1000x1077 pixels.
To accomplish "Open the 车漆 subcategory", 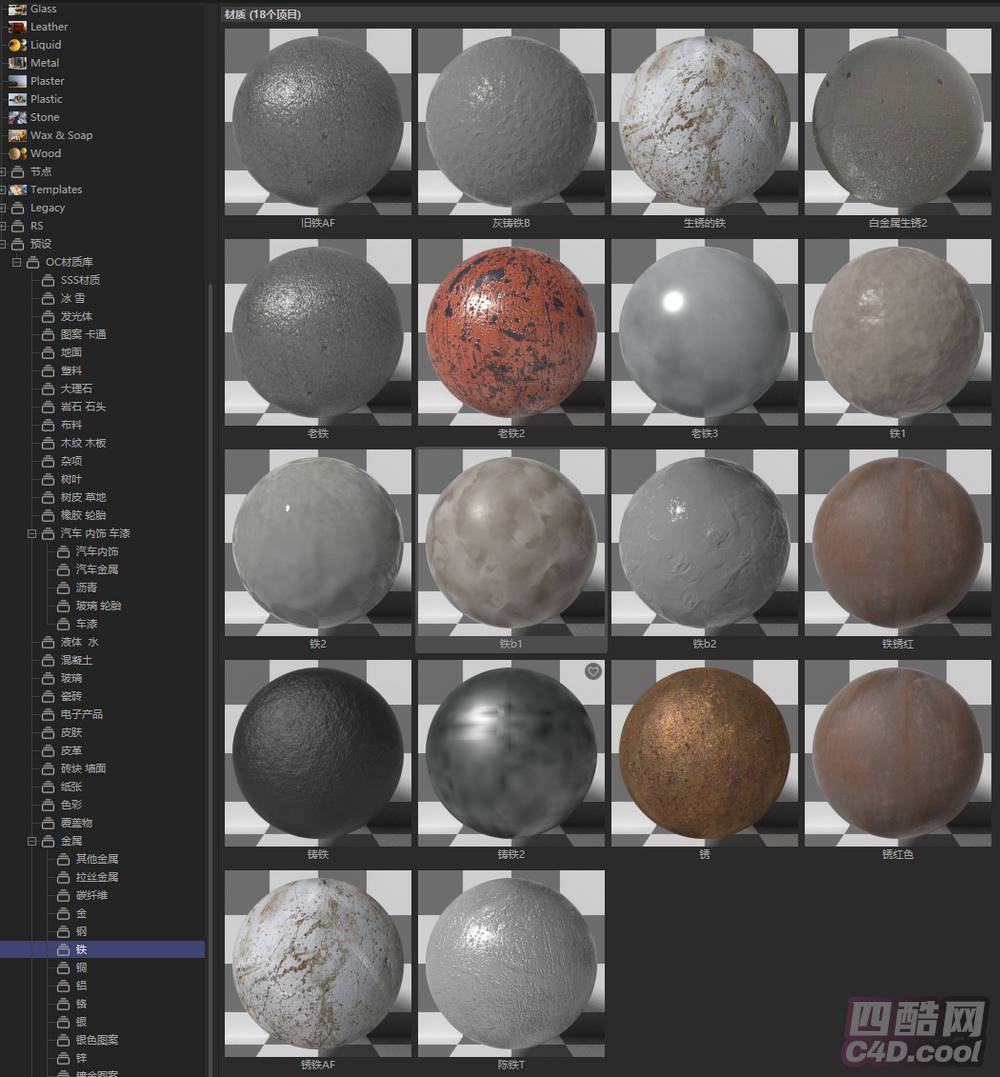I will 86,624.
